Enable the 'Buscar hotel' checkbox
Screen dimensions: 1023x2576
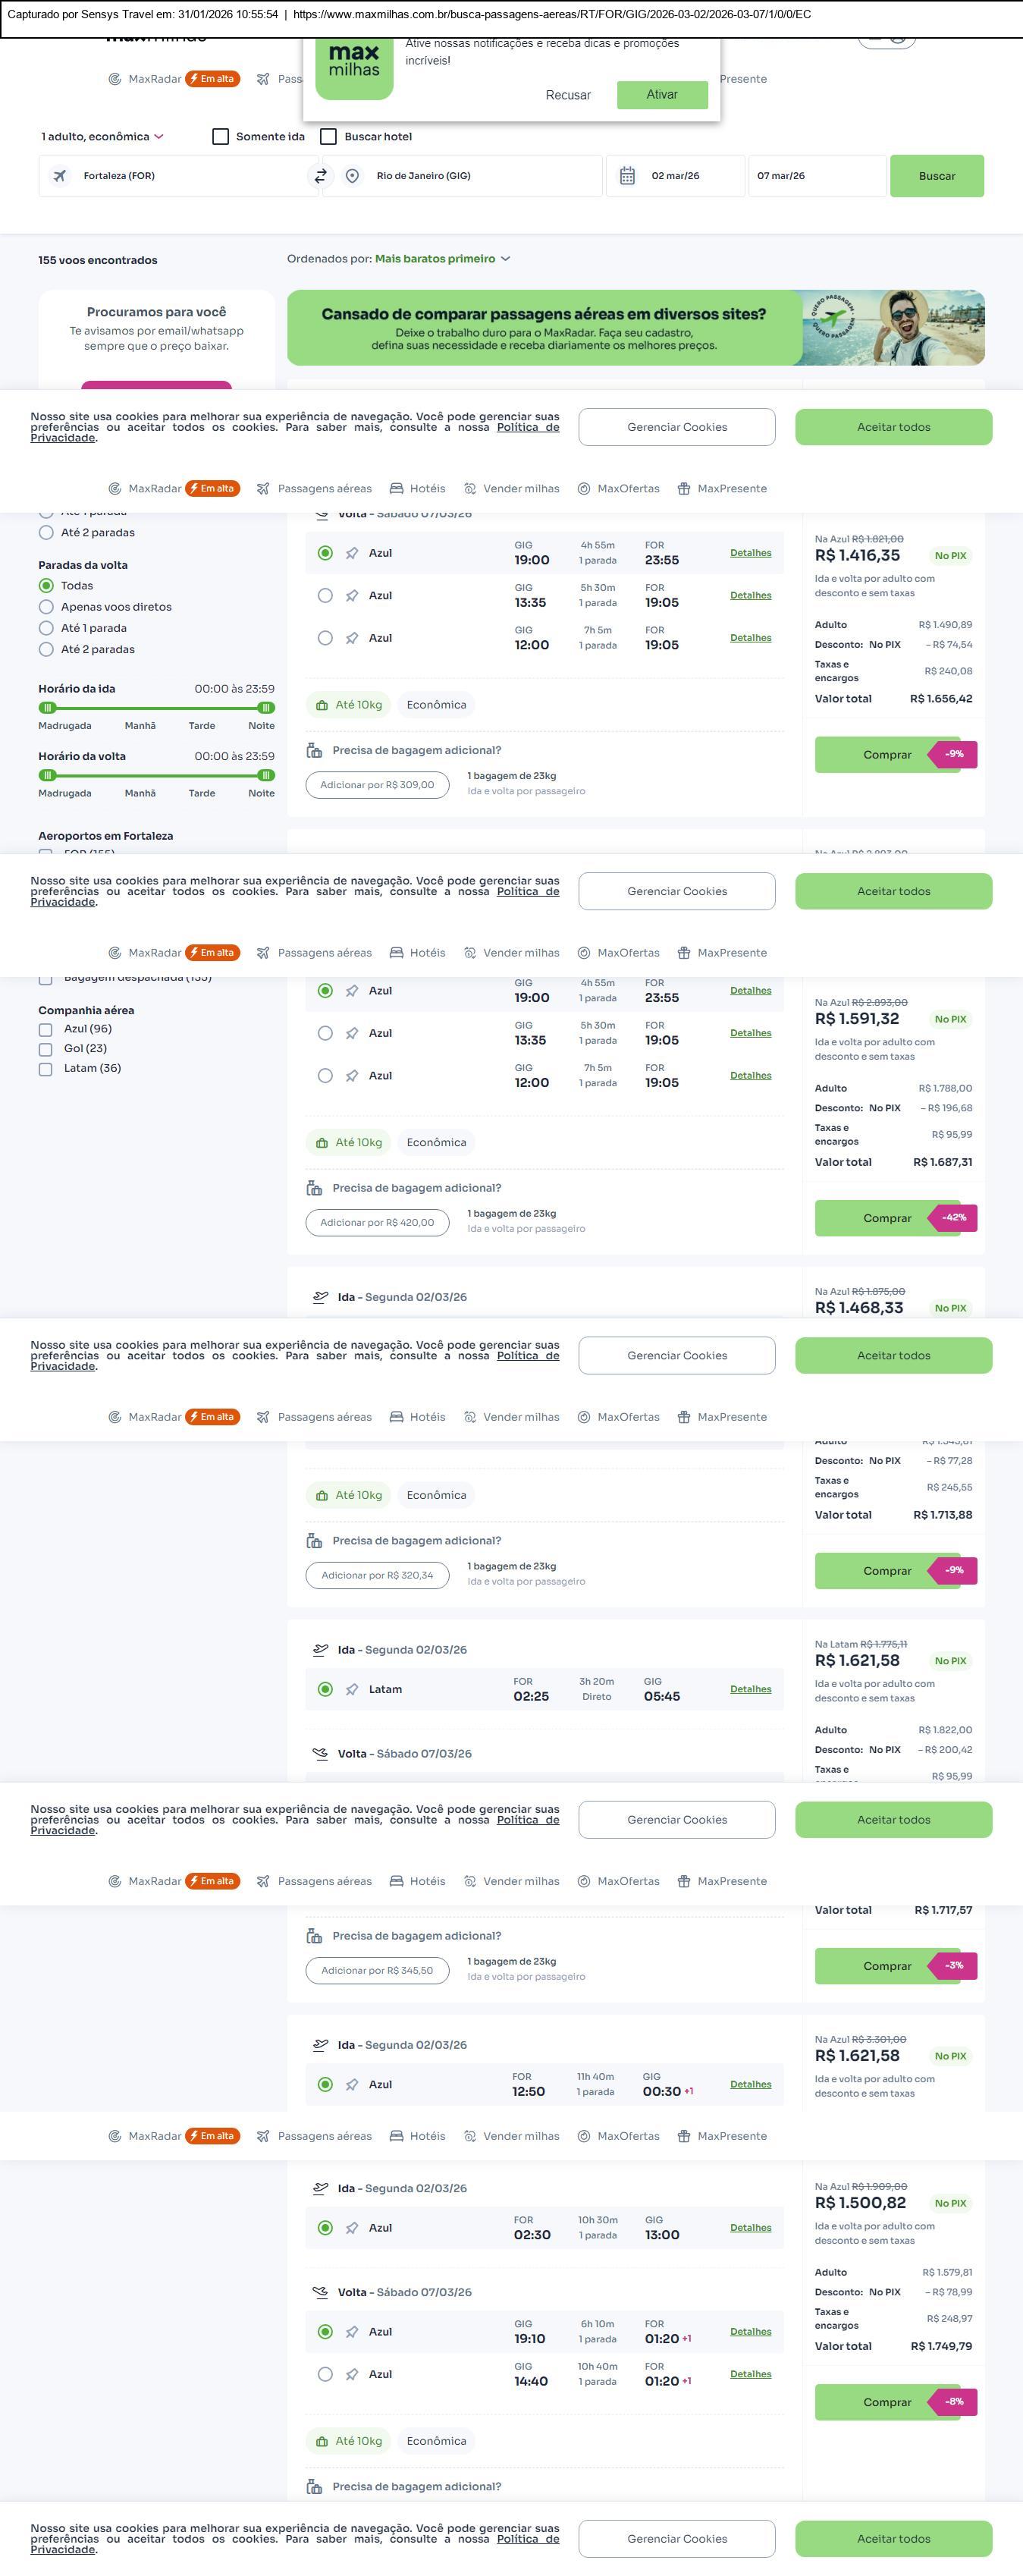click(x=328, y=137)
